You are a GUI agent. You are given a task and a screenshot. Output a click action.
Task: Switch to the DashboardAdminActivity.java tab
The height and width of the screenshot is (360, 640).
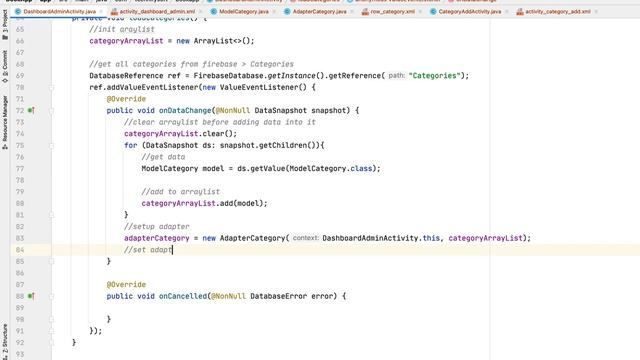(x=59, y=12)
